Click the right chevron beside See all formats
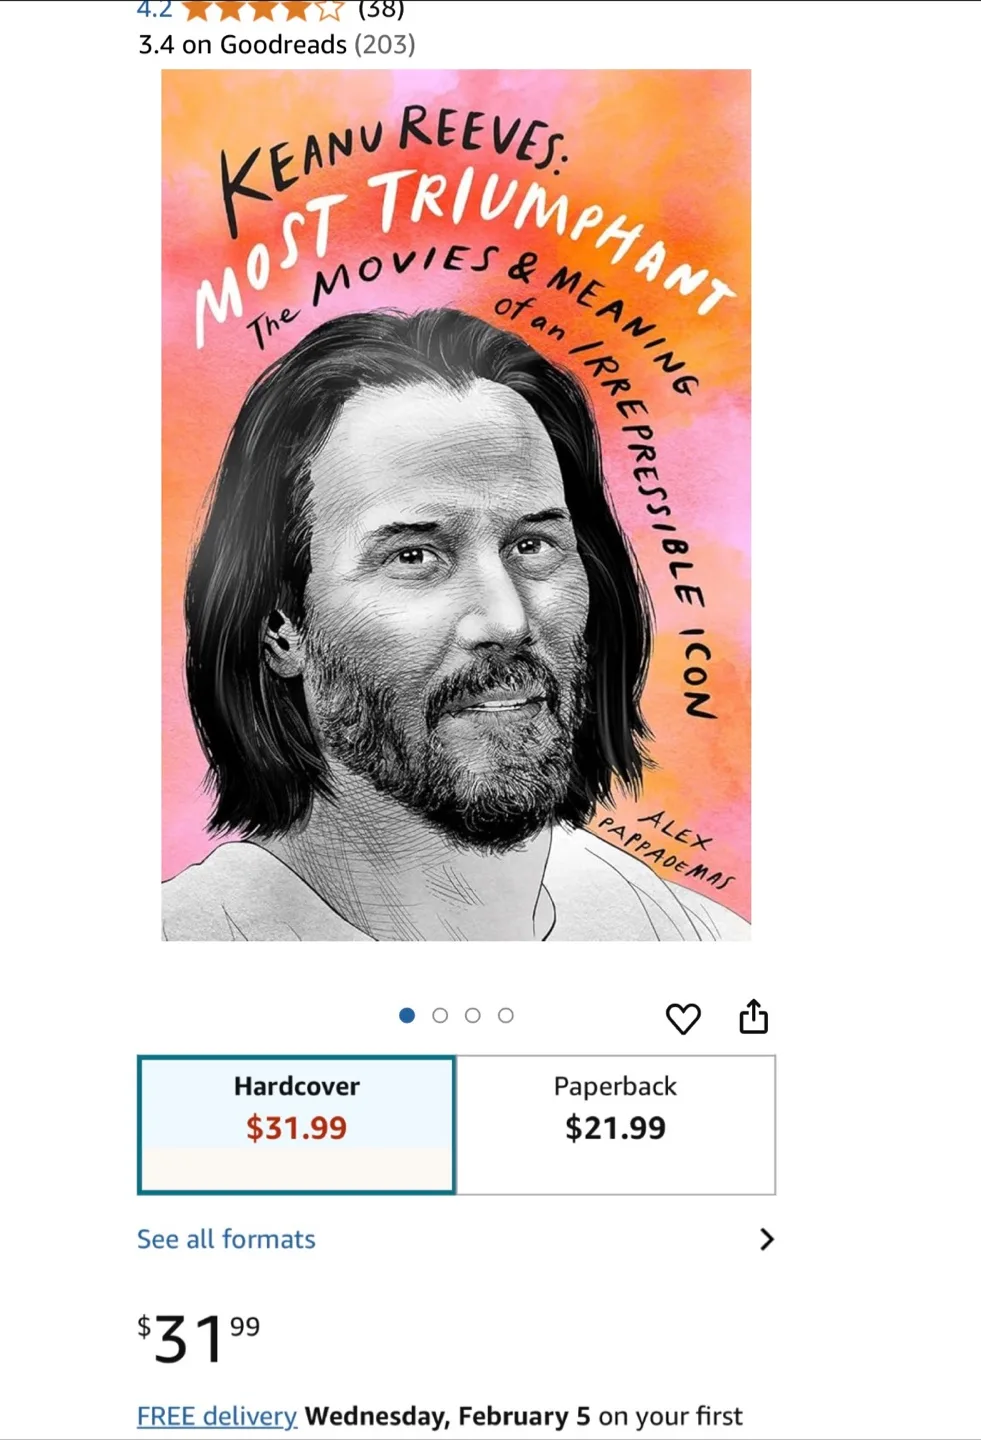 pos(767,1240)
